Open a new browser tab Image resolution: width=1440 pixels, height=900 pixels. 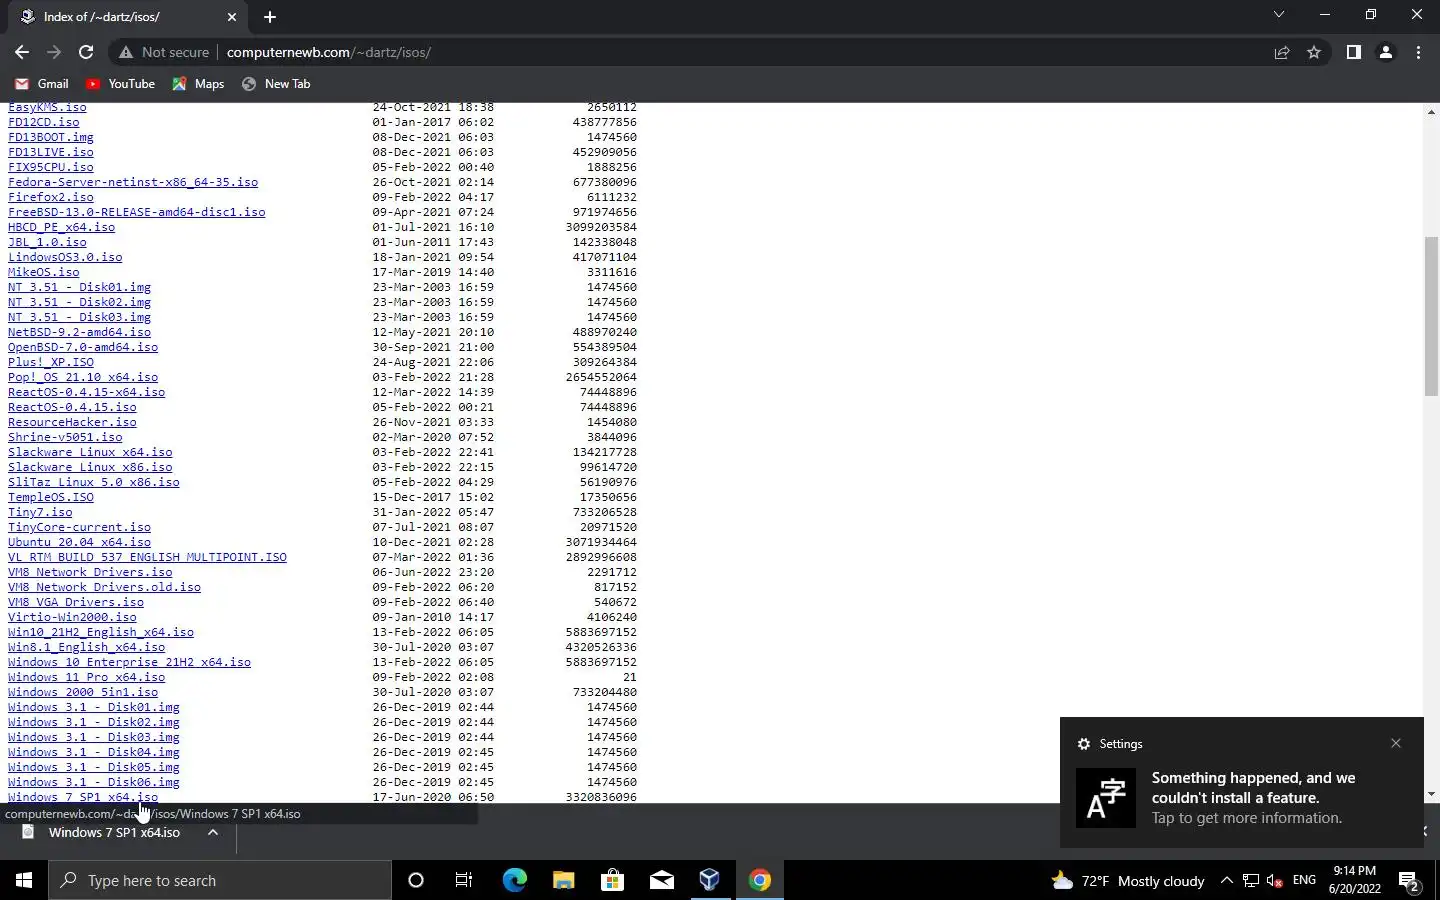coord(270,17)
